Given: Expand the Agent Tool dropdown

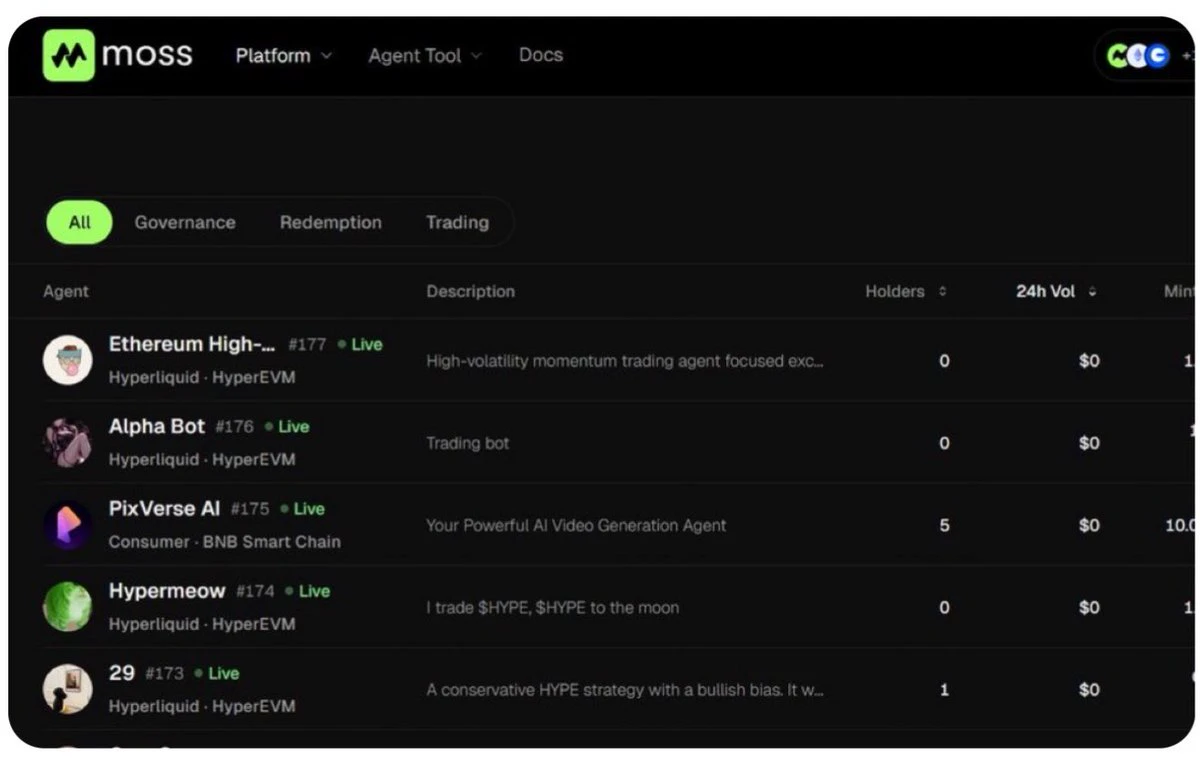Looking at the screenshot, I should [x=424, y=56].
